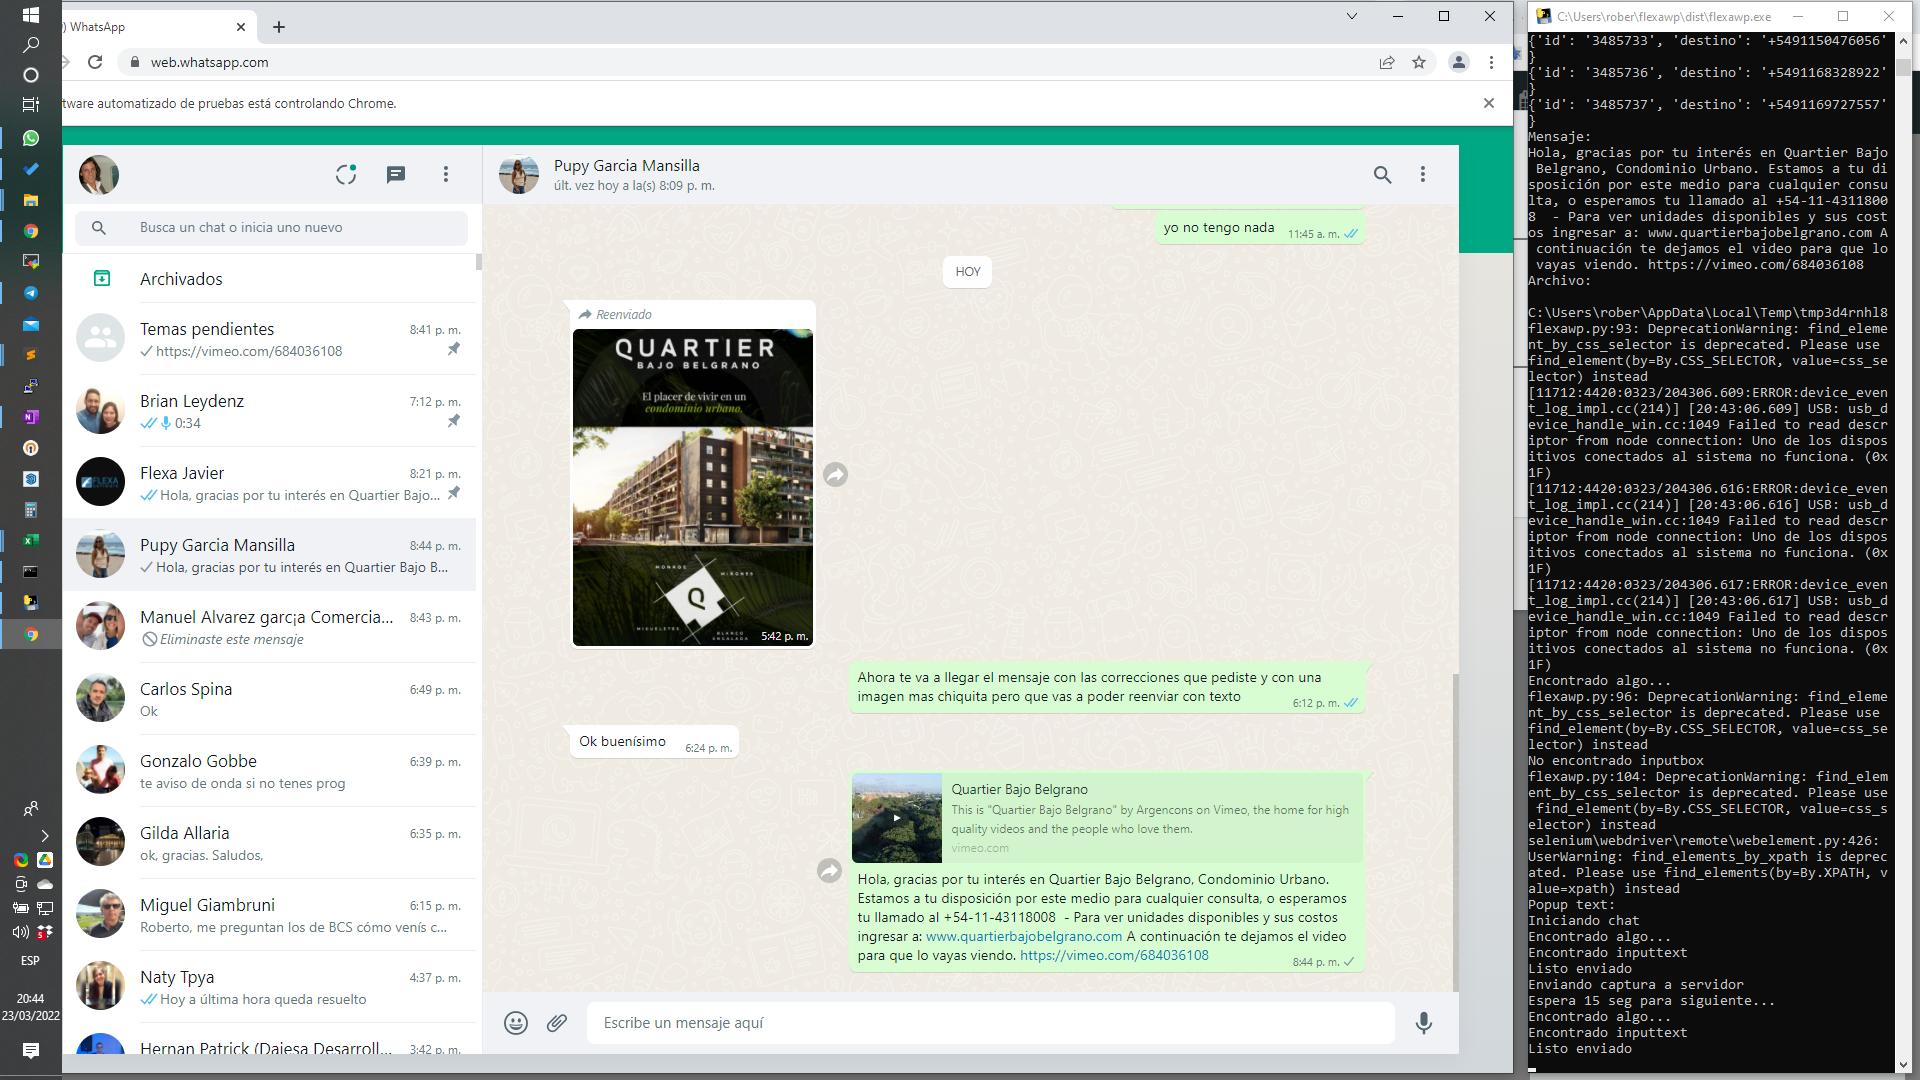Open Windows Start menu
This screenshot has width=1920, height=1080.
pyautogui.click(x=30, y=15)
